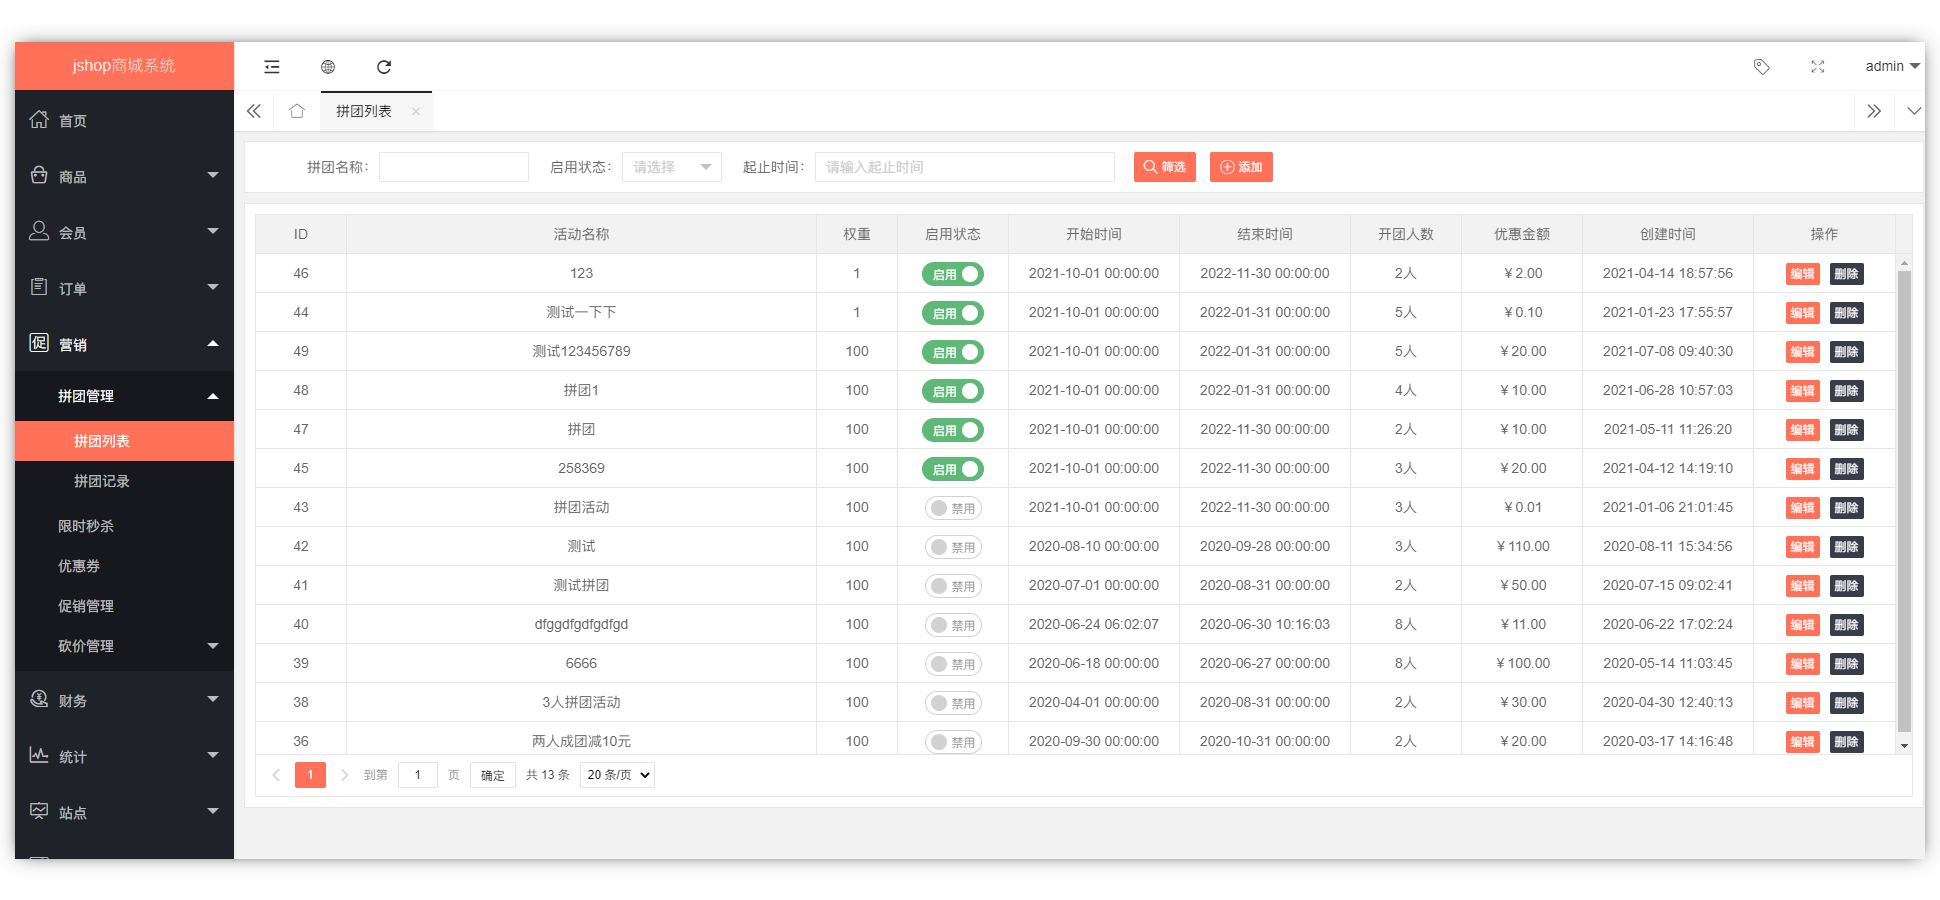Click the 筛选 filter button

pyautogui.click(x=1165, y=167)
